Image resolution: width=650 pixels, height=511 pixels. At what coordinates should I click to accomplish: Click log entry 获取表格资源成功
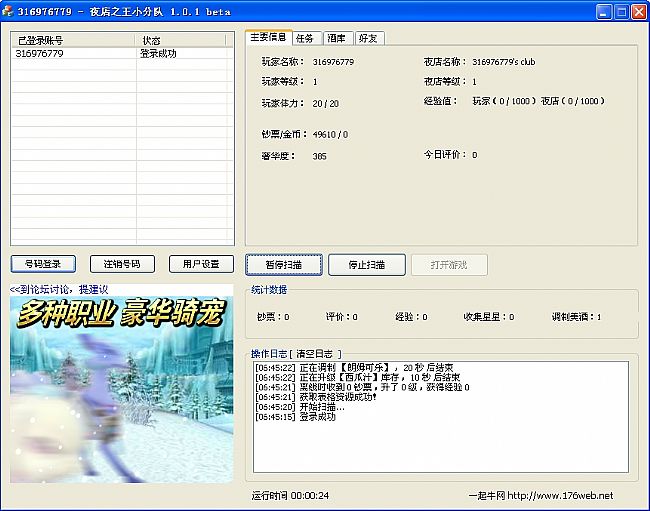(x=316, y=397)
